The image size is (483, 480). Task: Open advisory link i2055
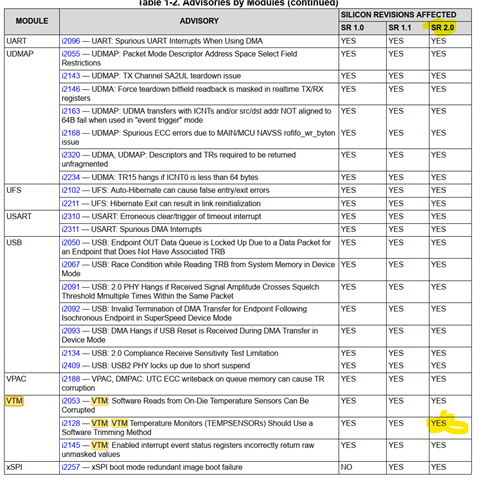tap(71, 54)
